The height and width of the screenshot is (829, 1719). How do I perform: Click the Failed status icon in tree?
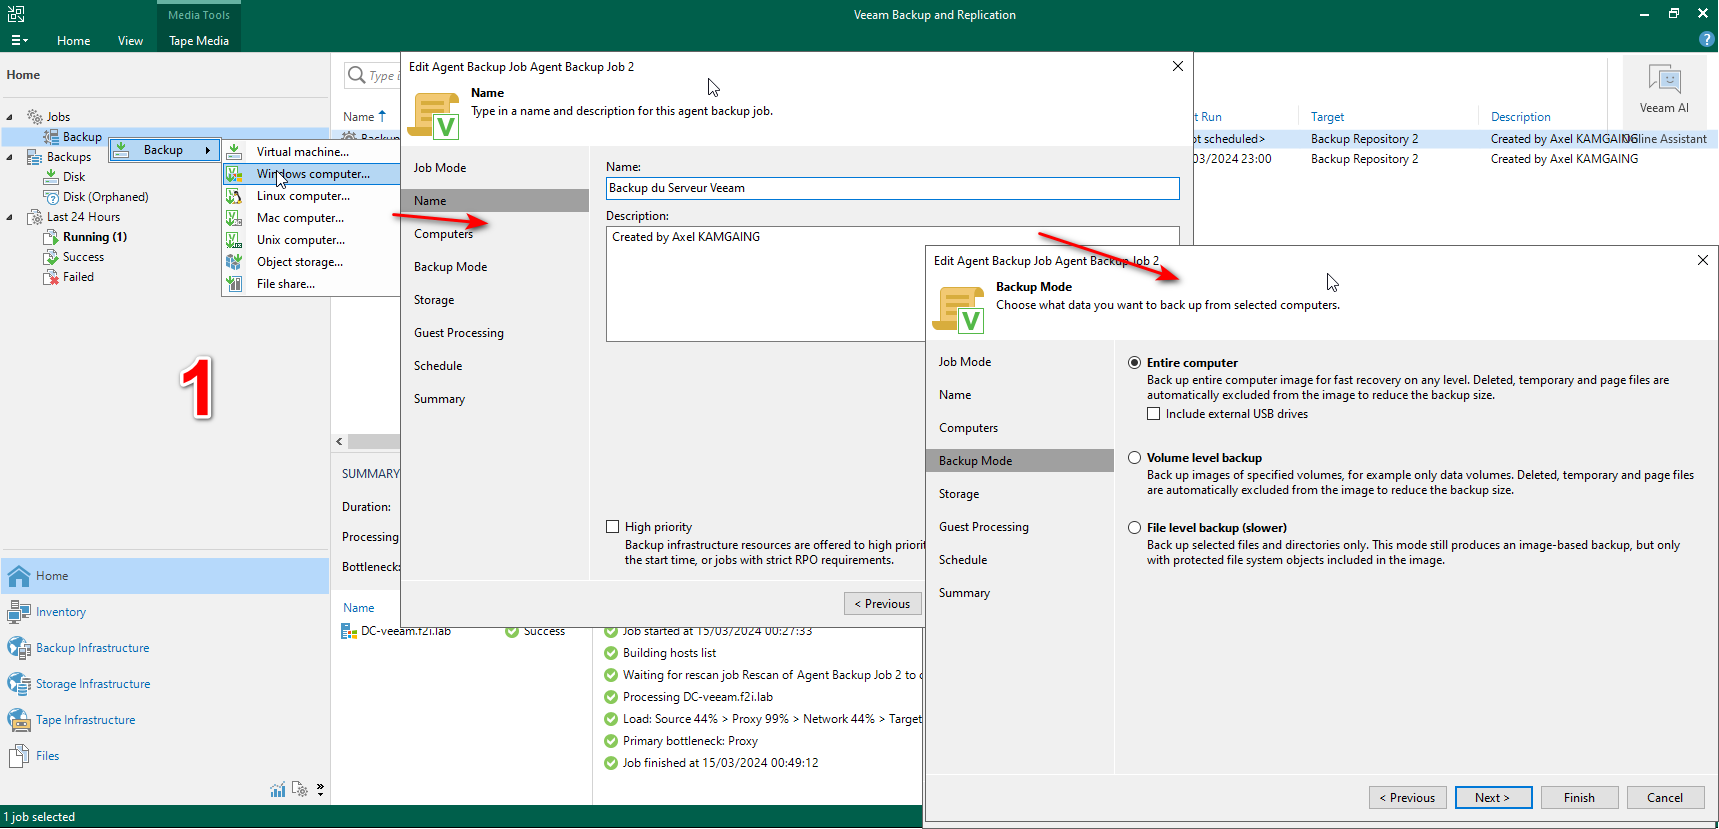click(x=52, y=277)
